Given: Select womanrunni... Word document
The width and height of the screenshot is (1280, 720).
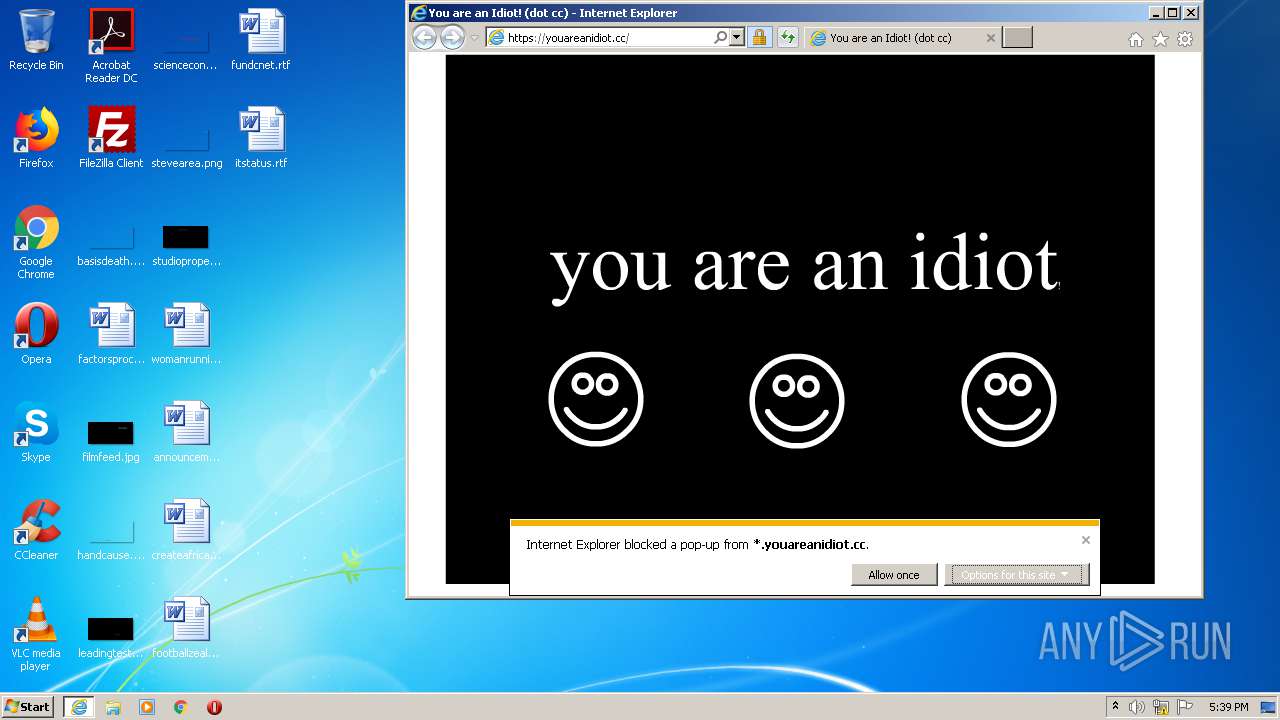Looking at the screenshot, I should (186, 334).
